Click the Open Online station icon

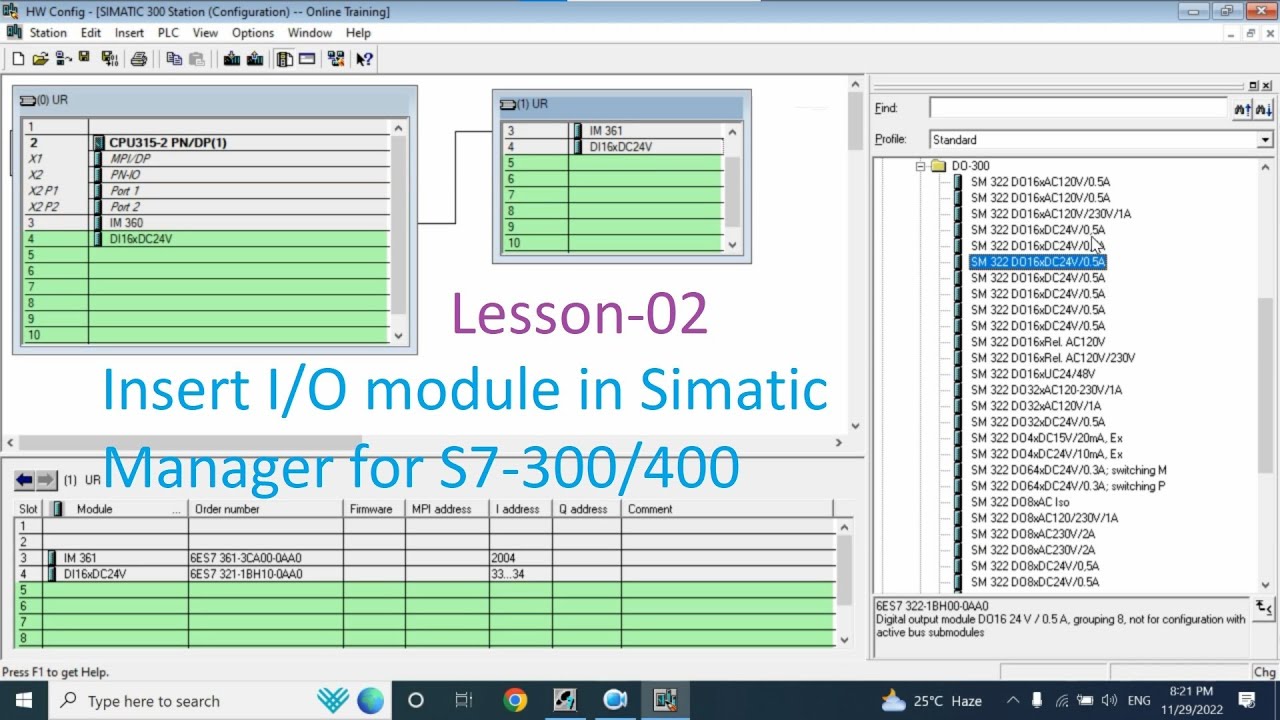point(63,59)
